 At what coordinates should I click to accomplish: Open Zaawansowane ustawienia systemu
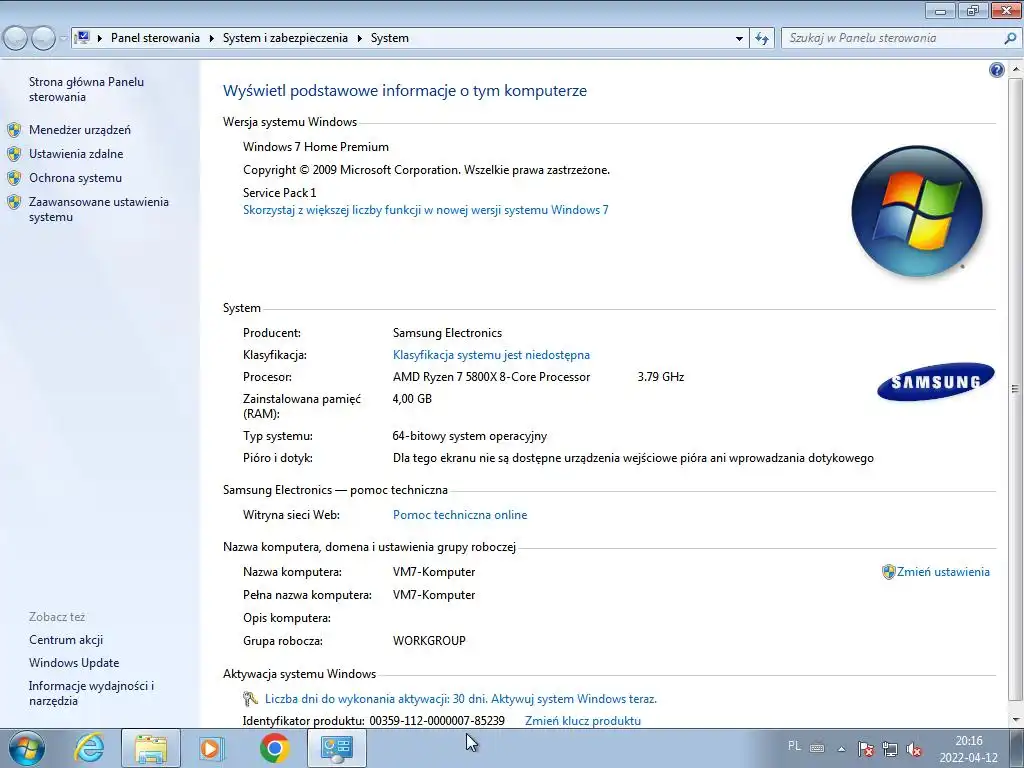click(x=99, y=210)
